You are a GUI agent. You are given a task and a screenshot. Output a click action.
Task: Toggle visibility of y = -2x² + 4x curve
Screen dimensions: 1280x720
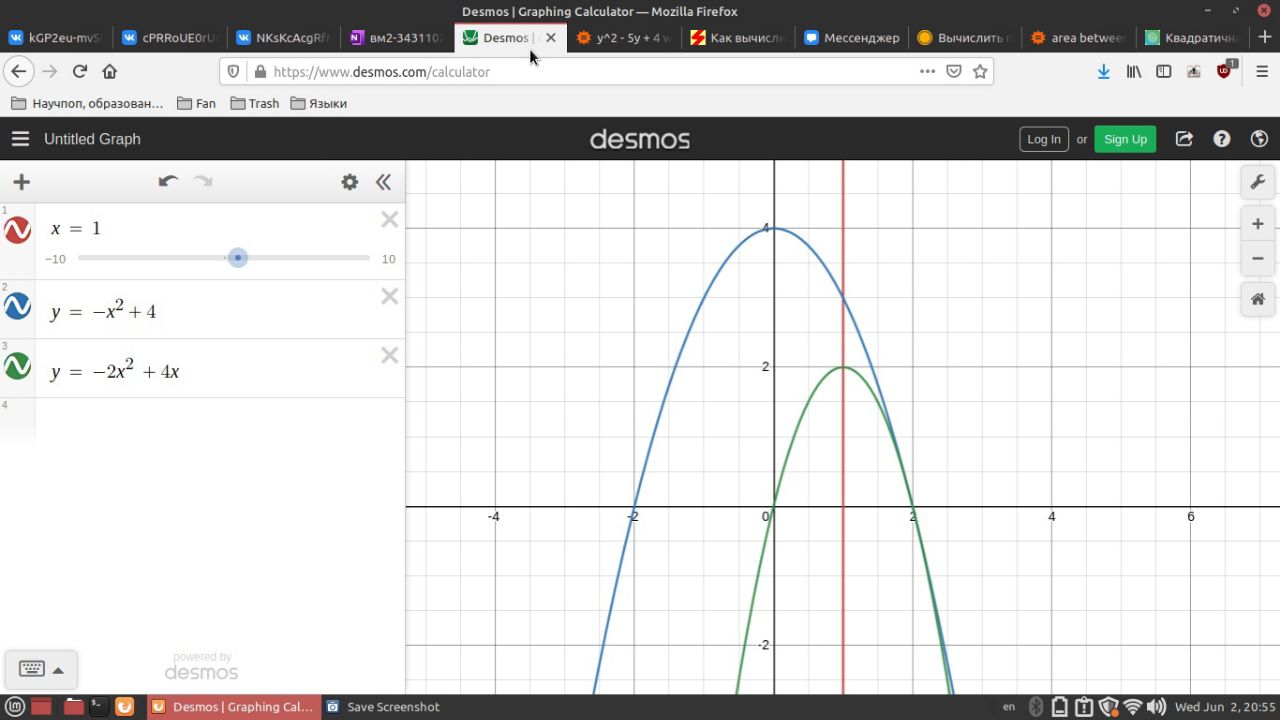click(17, 365)
